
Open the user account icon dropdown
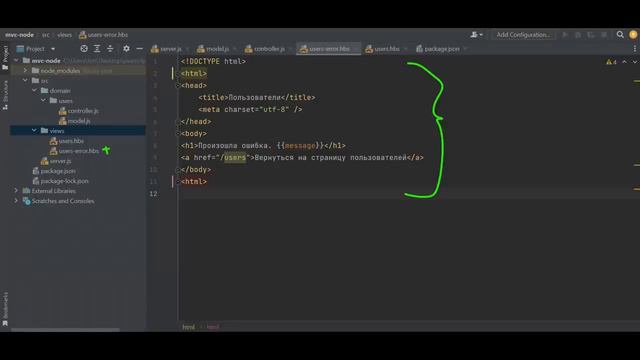pos(476,35)
